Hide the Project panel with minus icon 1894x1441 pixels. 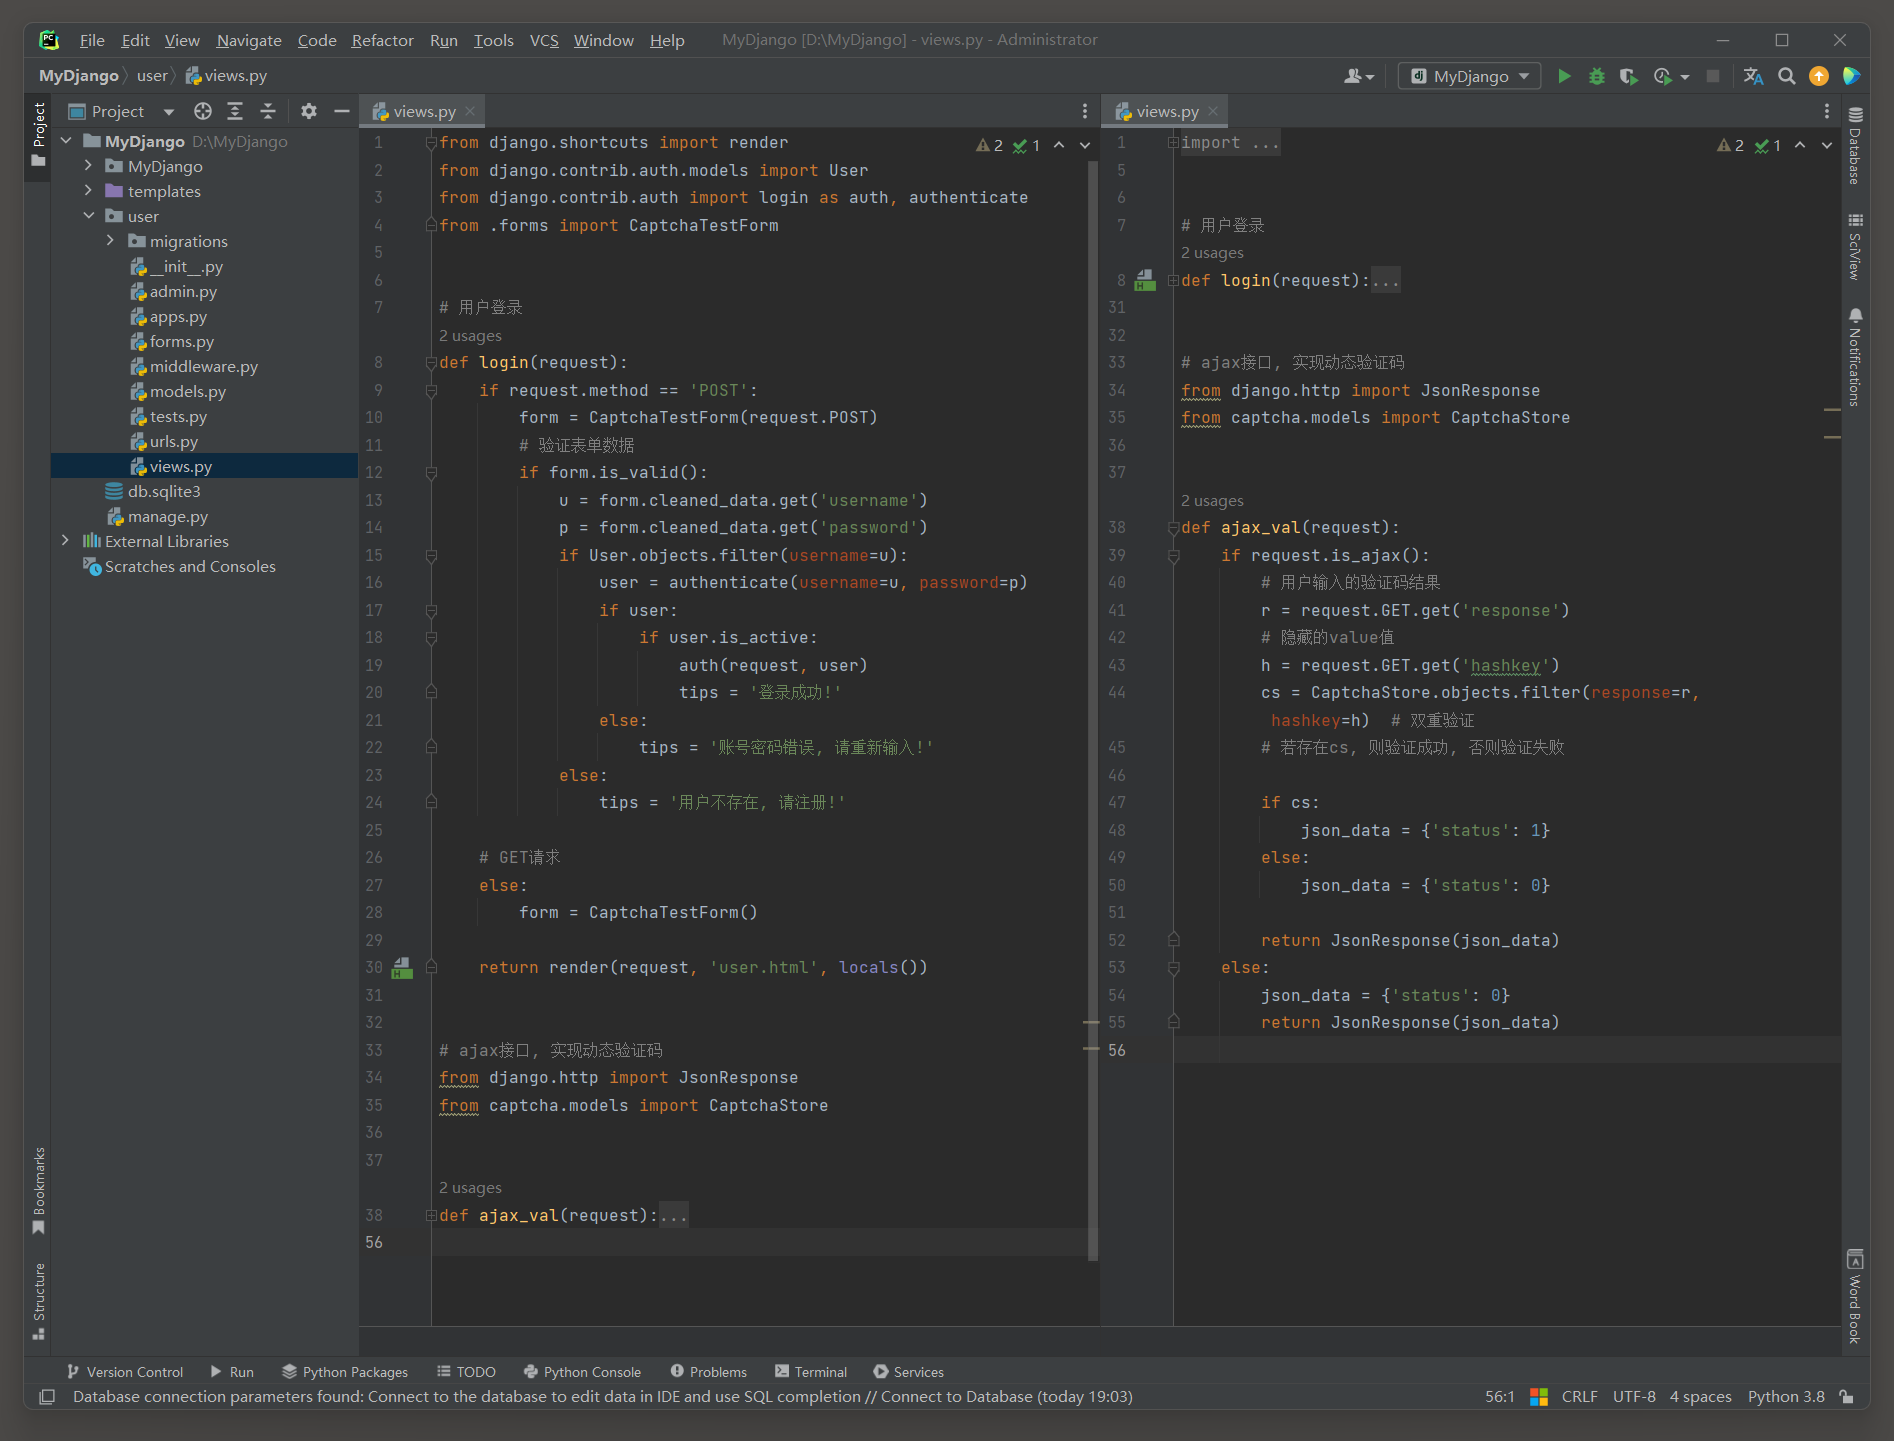click(341, 111)
